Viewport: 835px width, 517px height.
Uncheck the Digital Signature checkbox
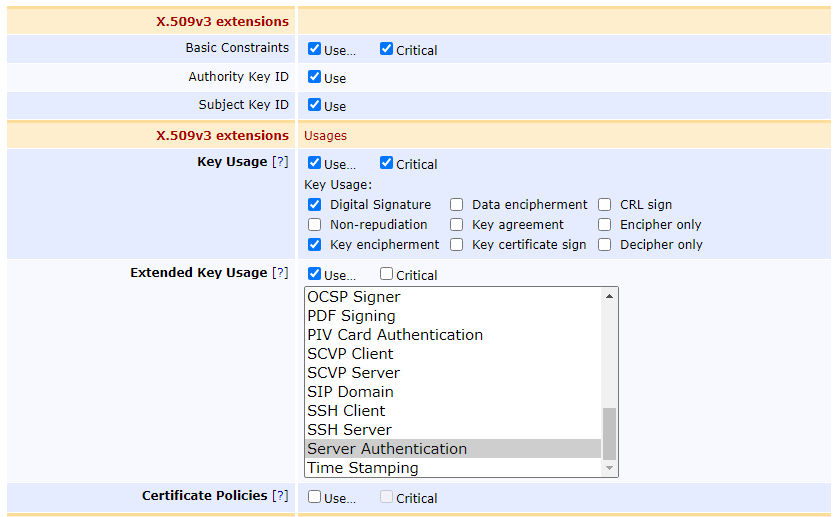[x=314, y=205]
